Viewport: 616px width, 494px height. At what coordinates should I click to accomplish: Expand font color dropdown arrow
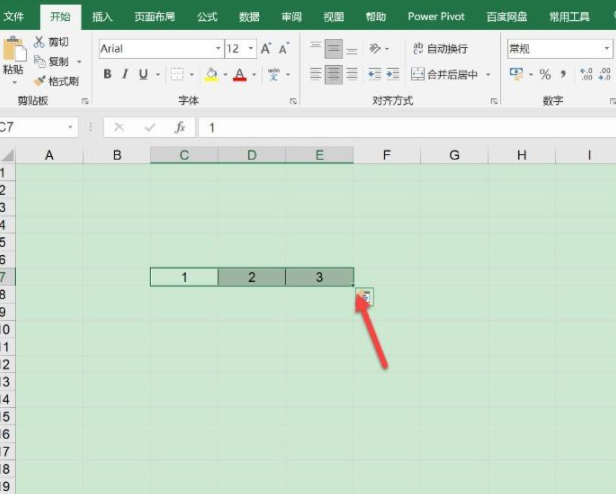click(254, 74)
